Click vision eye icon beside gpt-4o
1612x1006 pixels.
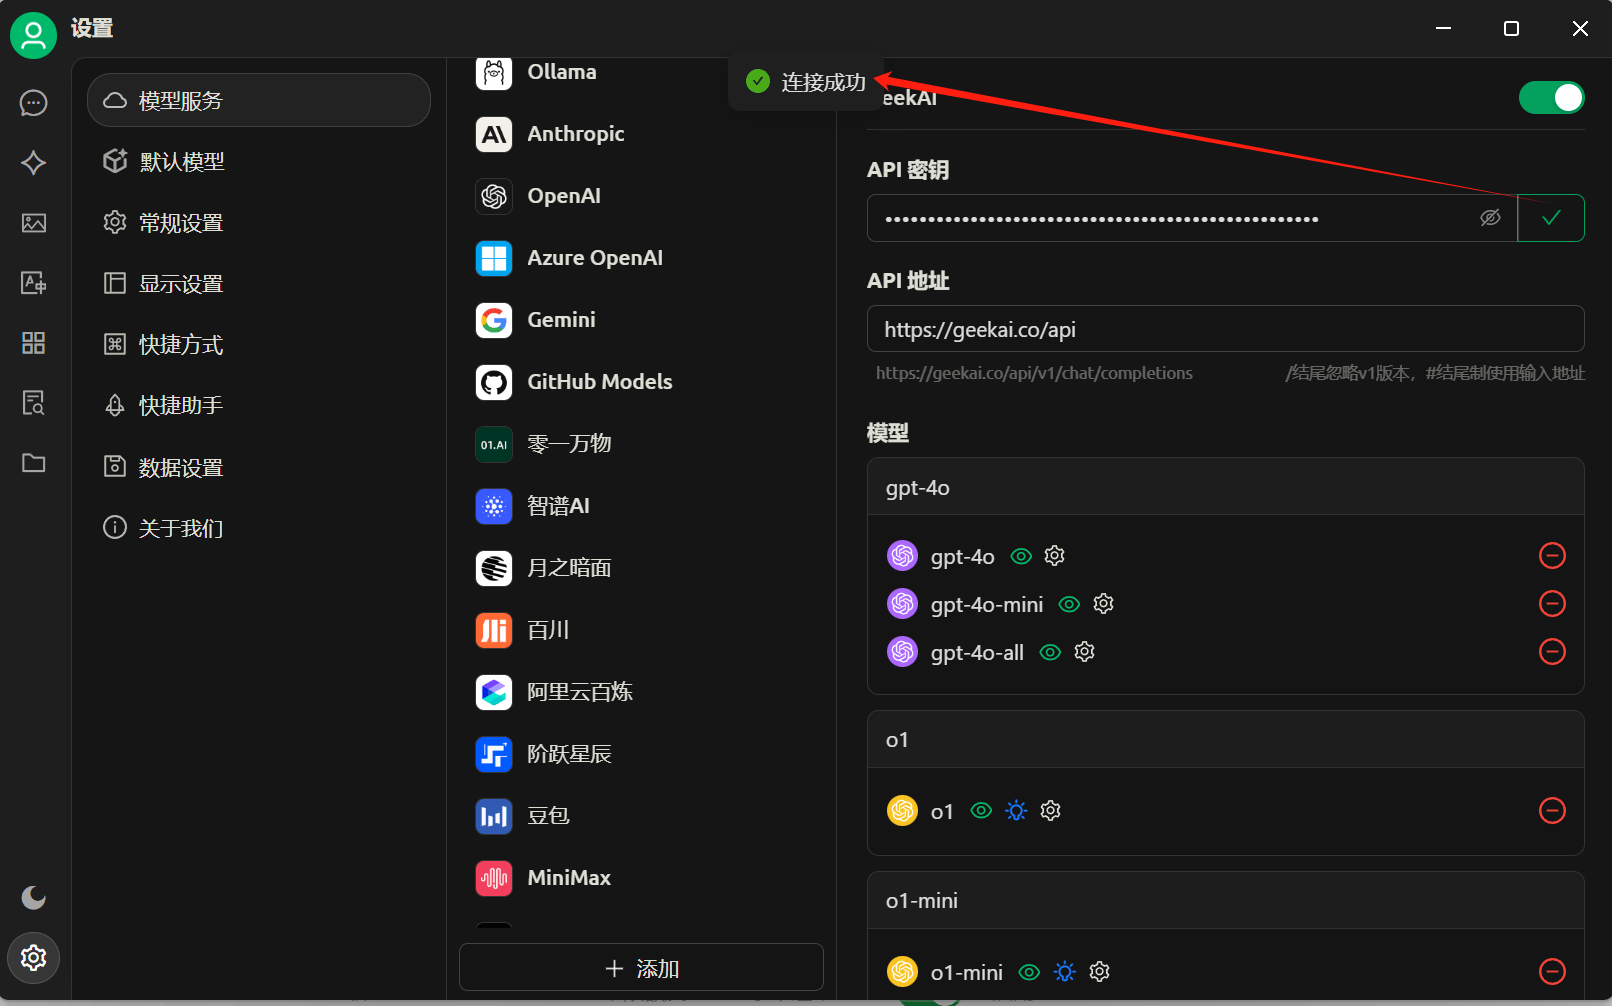point(1021,556)
